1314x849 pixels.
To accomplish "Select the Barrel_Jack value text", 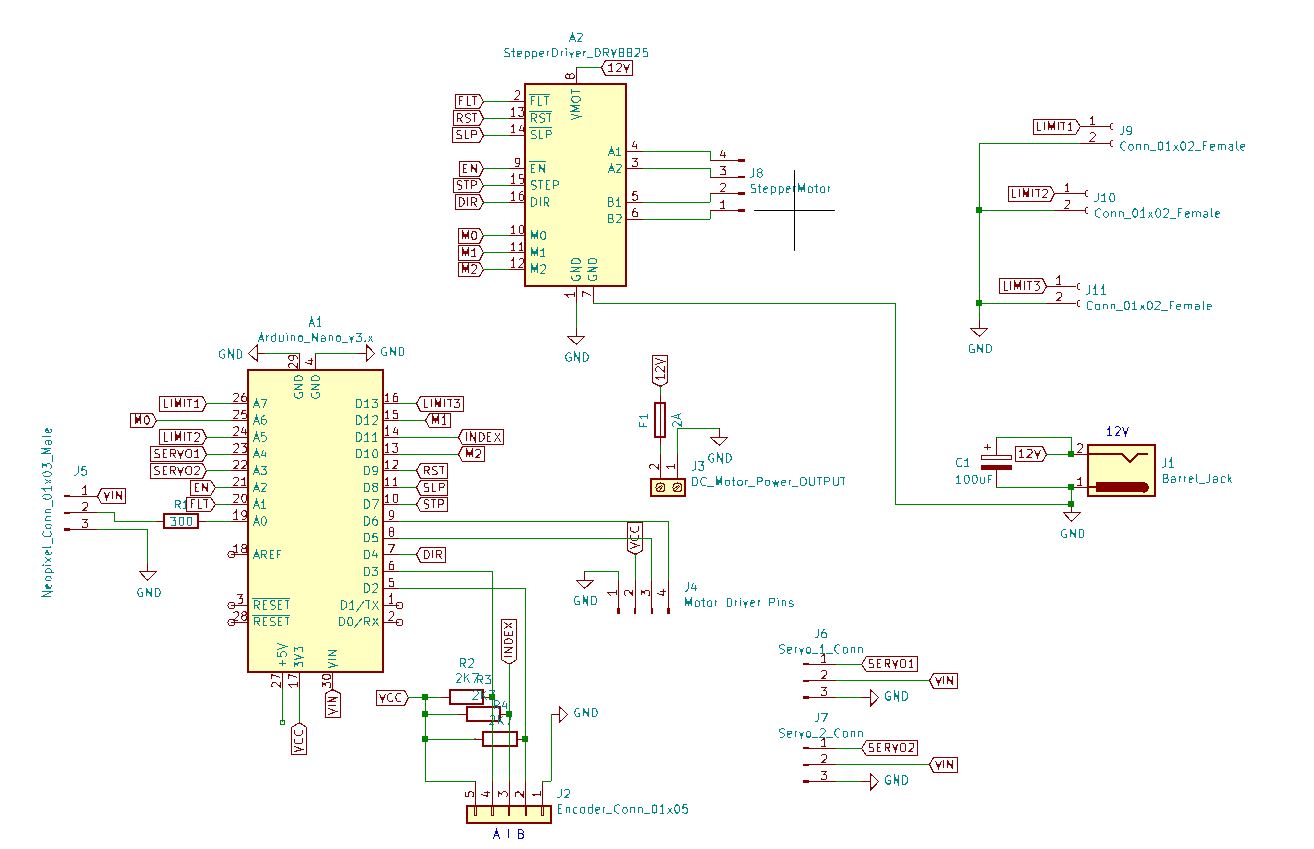I will [x=1197, y=479].
